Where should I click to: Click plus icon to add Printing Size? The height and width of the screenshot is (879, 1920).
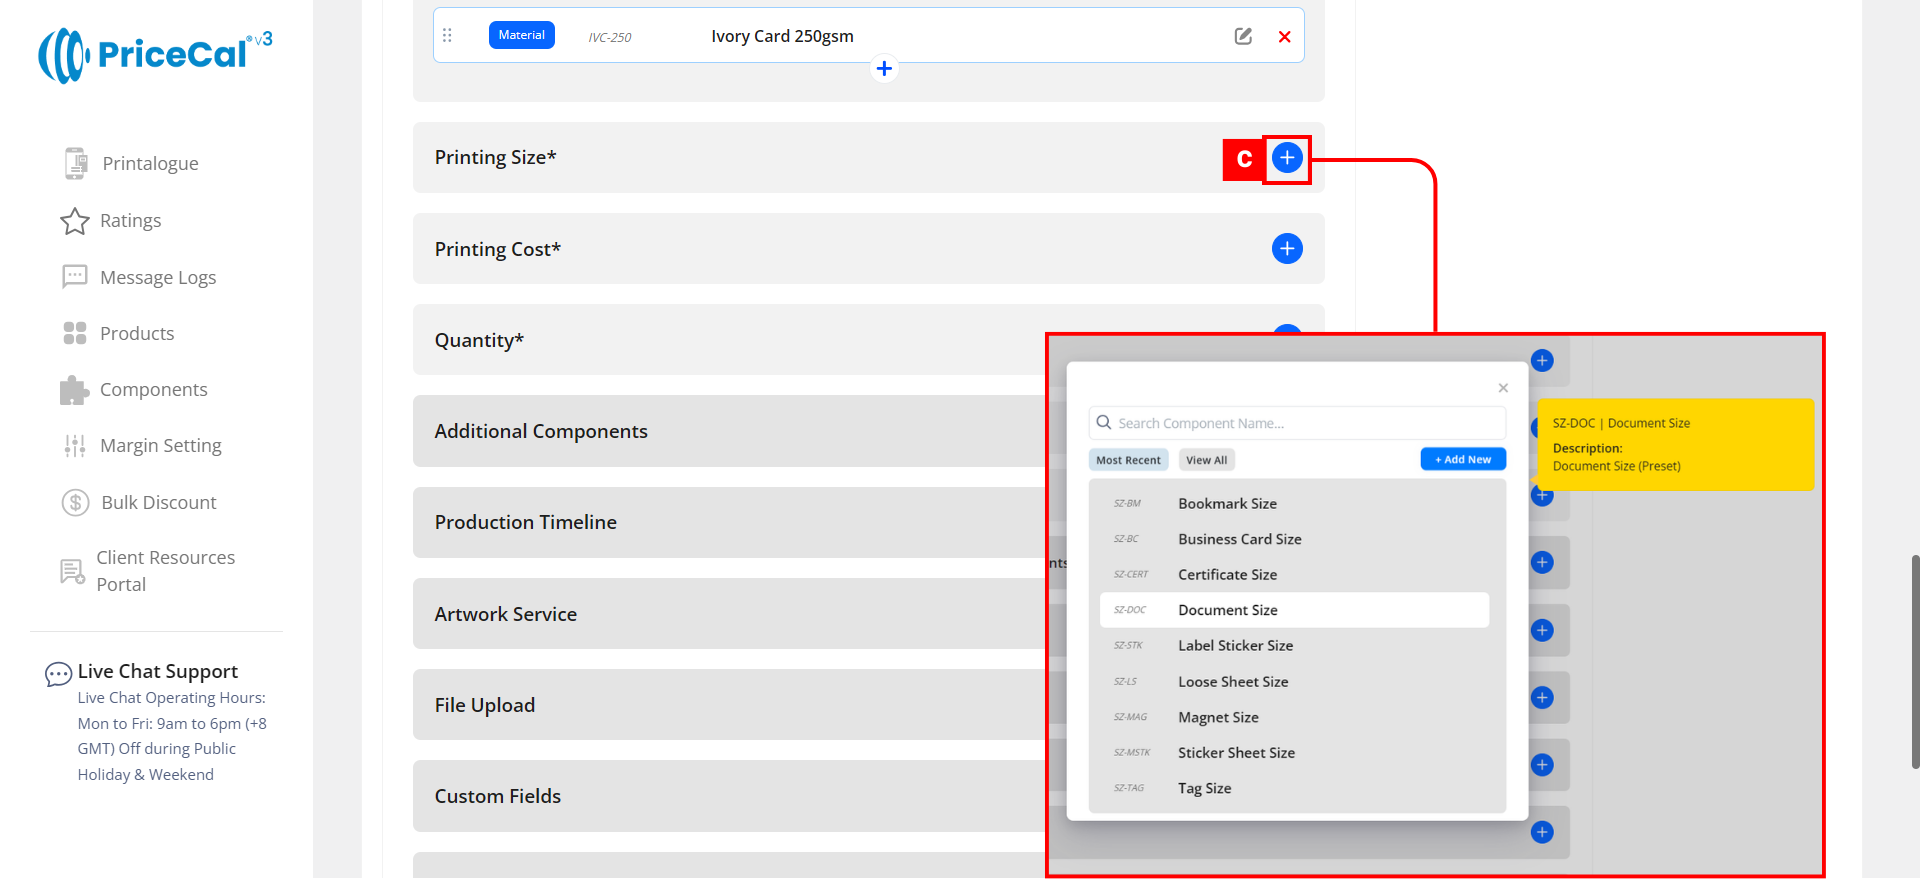tap(1287, 158)
